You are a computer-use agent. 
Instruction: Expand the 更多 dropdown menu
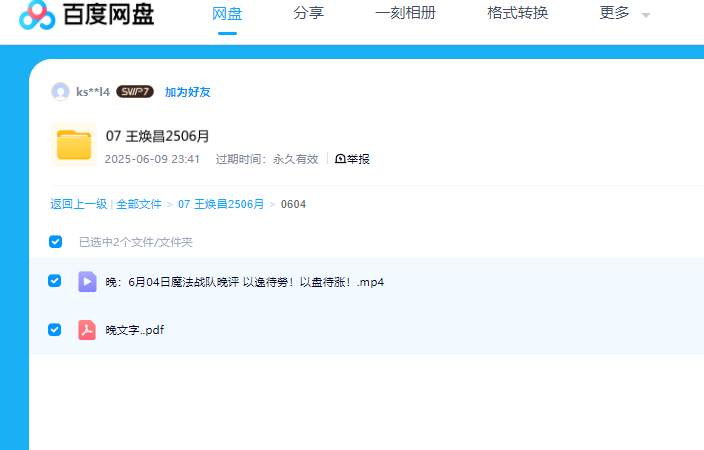coord(624,14)
